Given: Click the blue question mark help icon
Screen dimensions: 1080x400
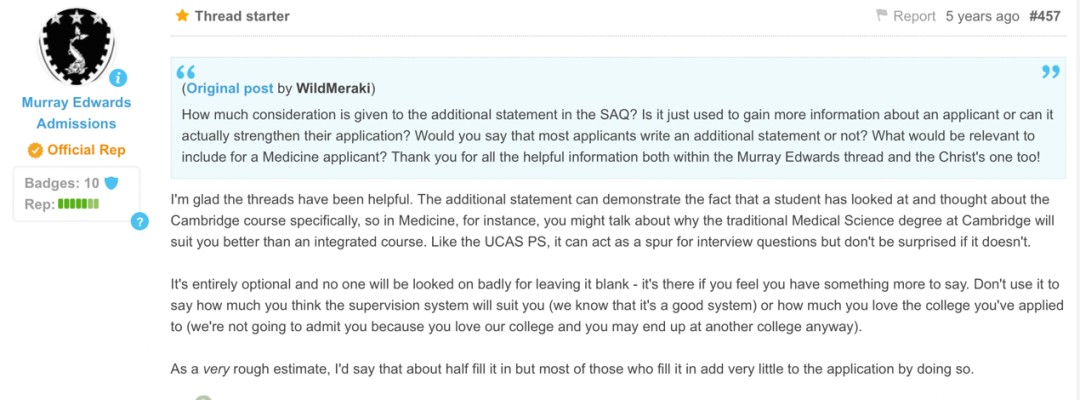Looking at the screenshot, I should 140,222.
